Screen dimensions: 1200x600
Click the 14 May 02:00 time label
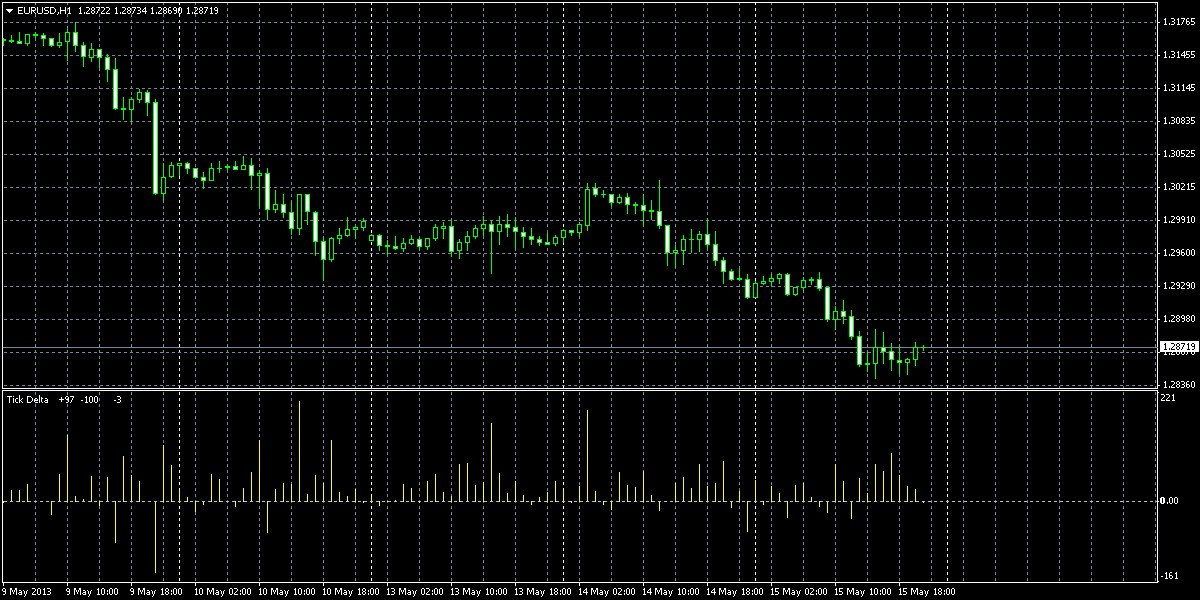coord(607,591)
